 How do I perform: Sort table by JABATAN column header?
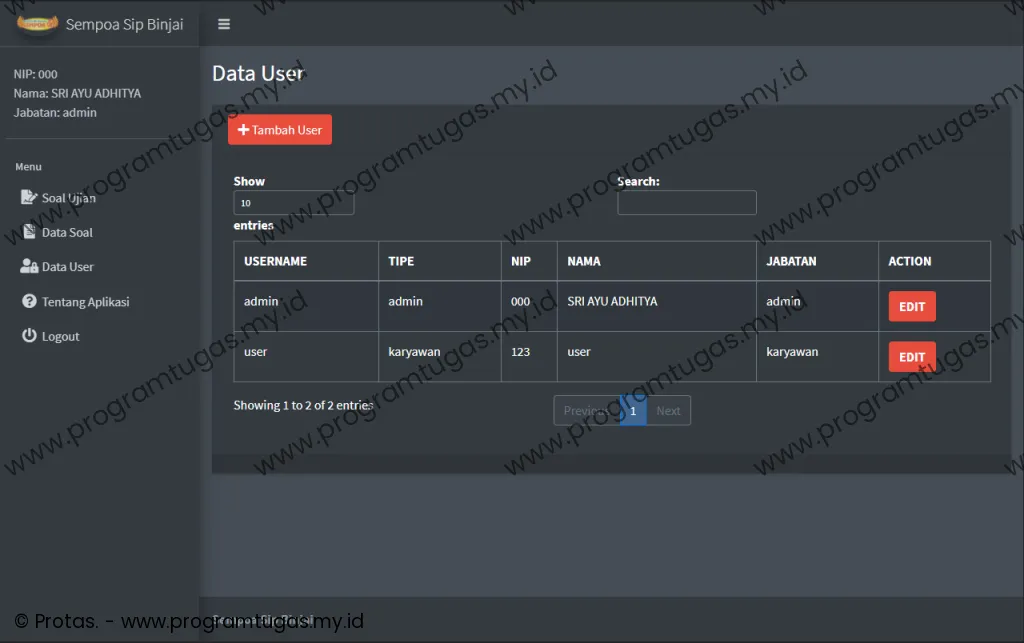(791, 261)
